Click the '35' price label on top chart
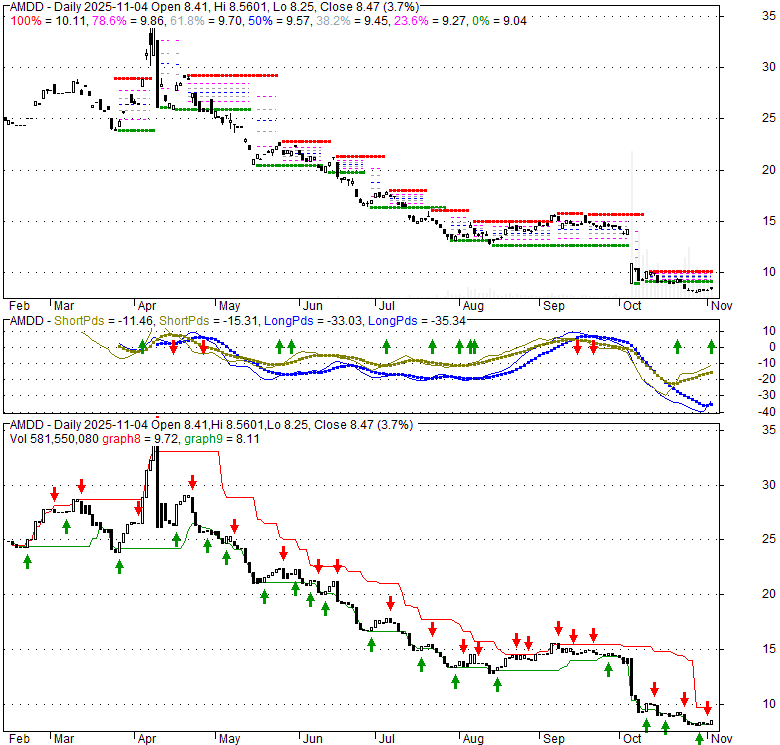This screenshot has width=780, height=745. coord(769,16)
